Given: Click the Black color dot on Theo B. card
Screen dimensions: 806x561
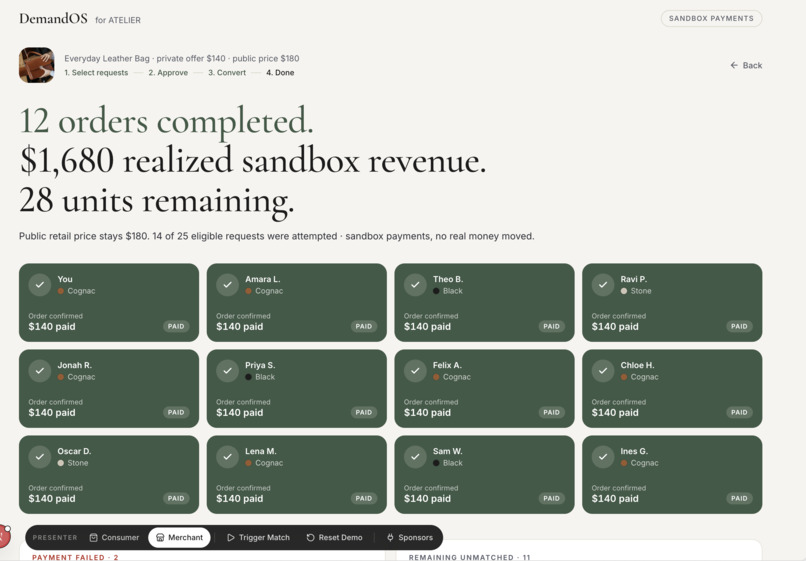Looking at the screenshot, I should point(436,291).
